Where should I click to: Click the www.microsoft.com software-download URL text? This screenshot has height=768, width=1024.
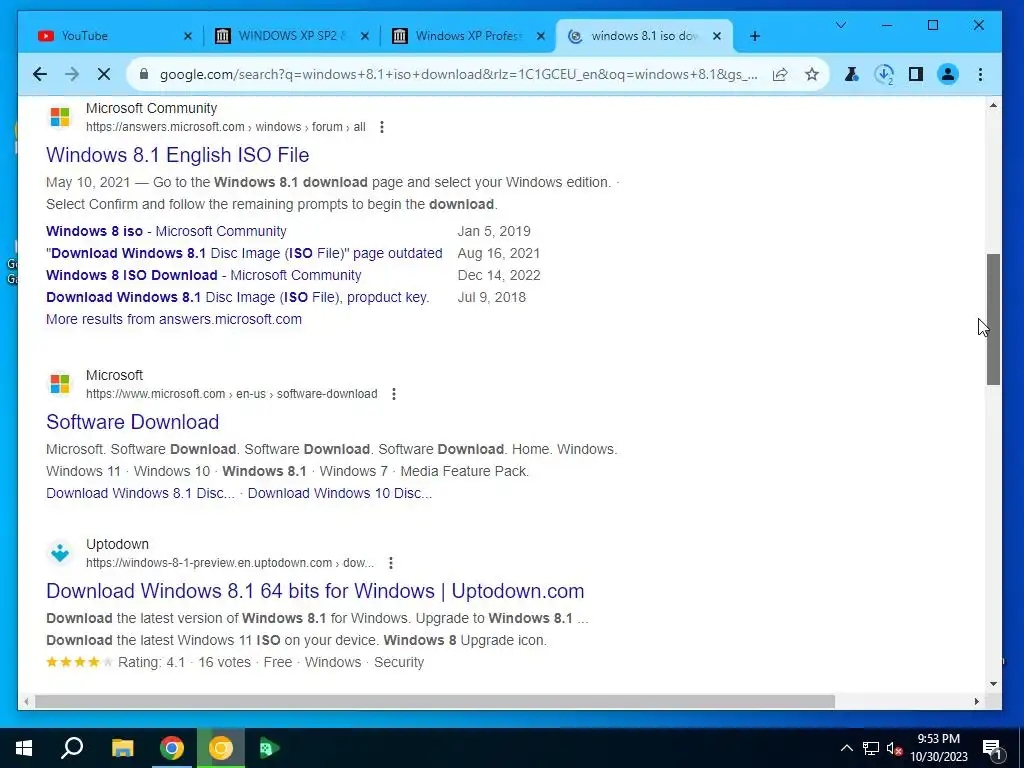pos(232,394)
